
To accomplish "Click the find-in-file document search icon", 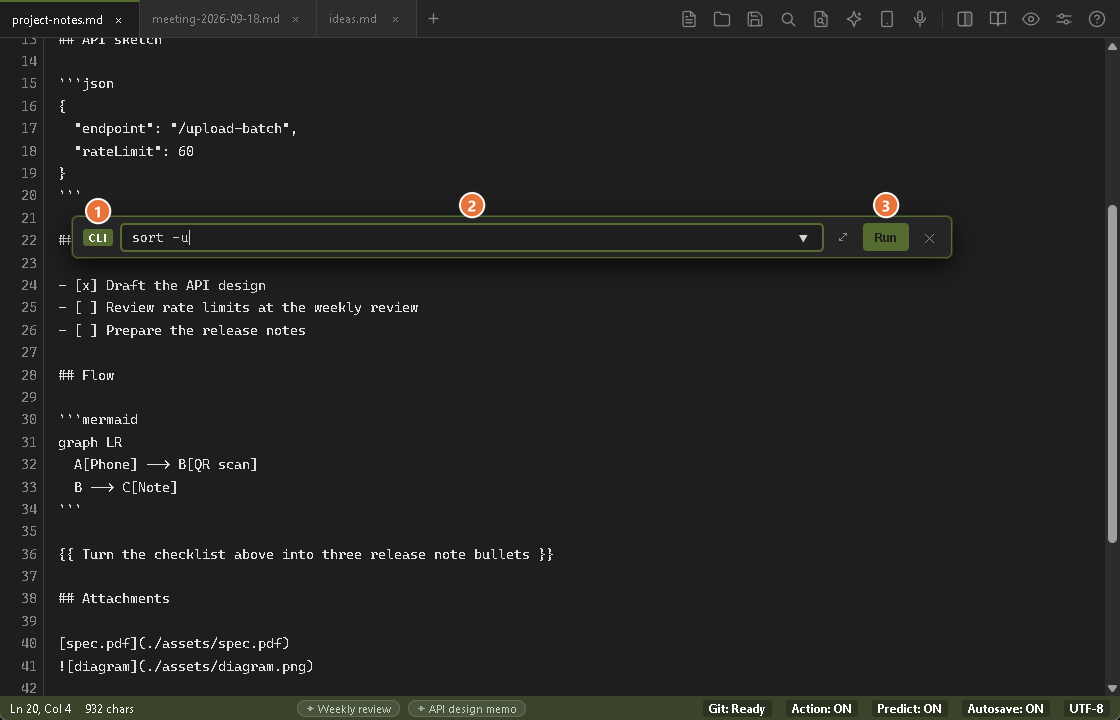I will pyautogui.click(x=821, y=19).
